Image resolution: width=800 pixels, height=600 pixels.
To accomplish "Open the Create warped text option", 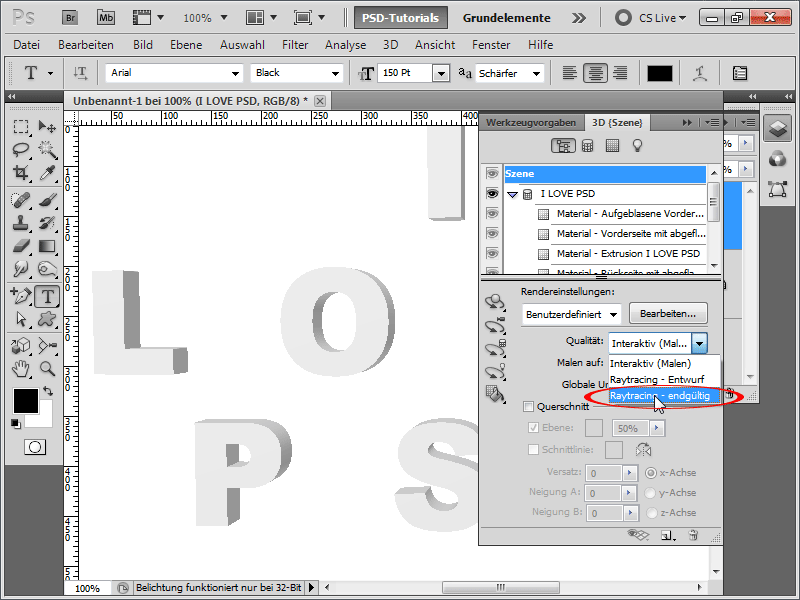I will coord(699,73).
